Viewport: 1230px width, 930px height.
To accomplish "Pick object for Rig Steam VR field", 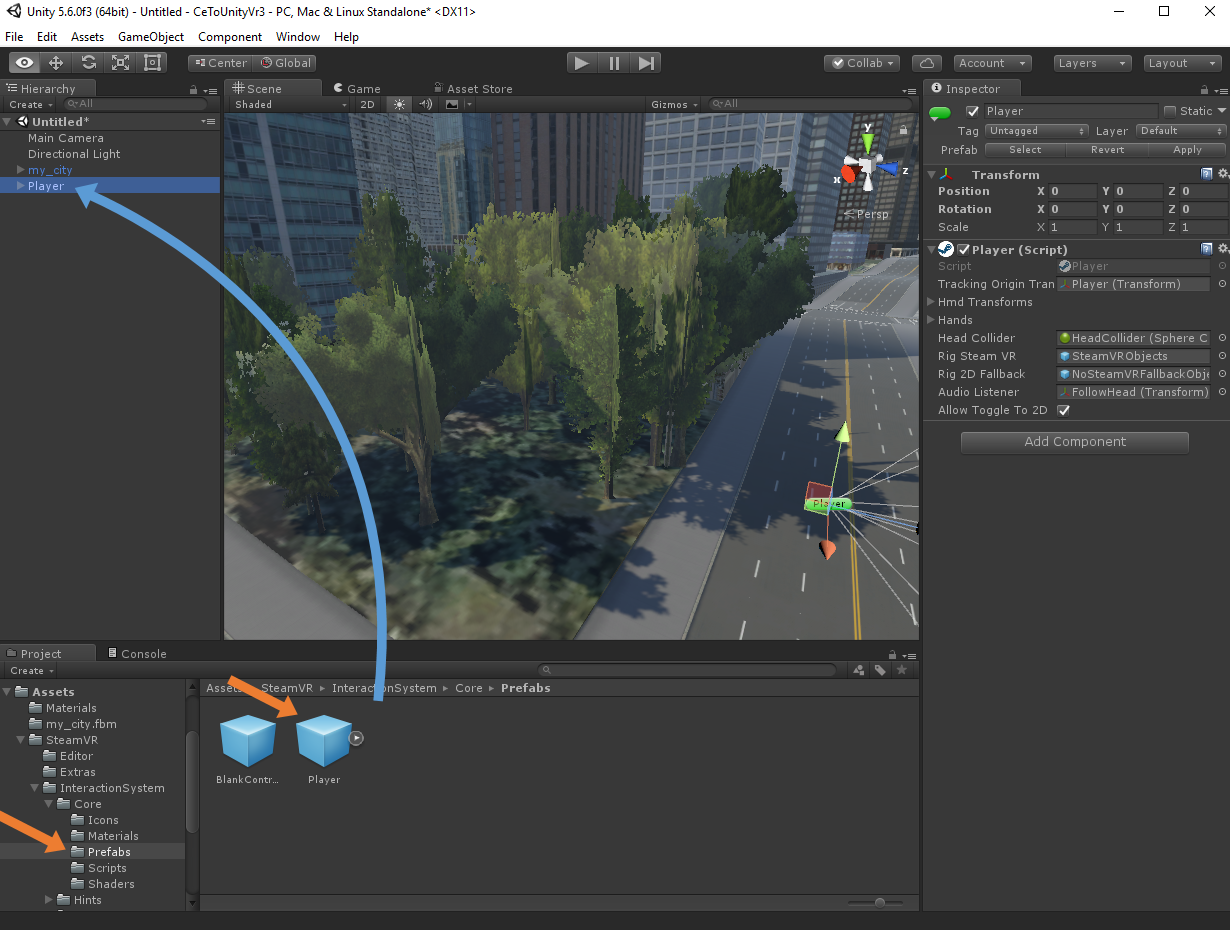I will 1222,356.
